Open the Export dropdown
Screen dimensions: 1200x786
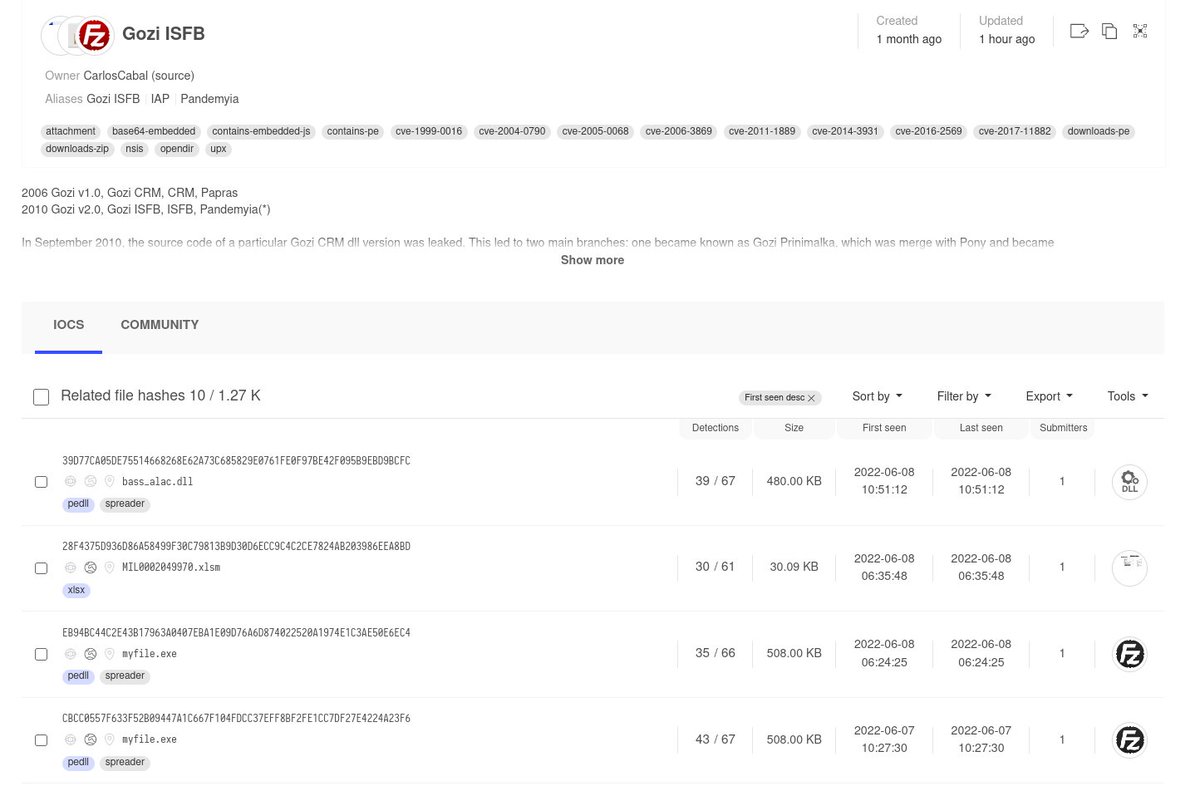(x=1049, y=396)
